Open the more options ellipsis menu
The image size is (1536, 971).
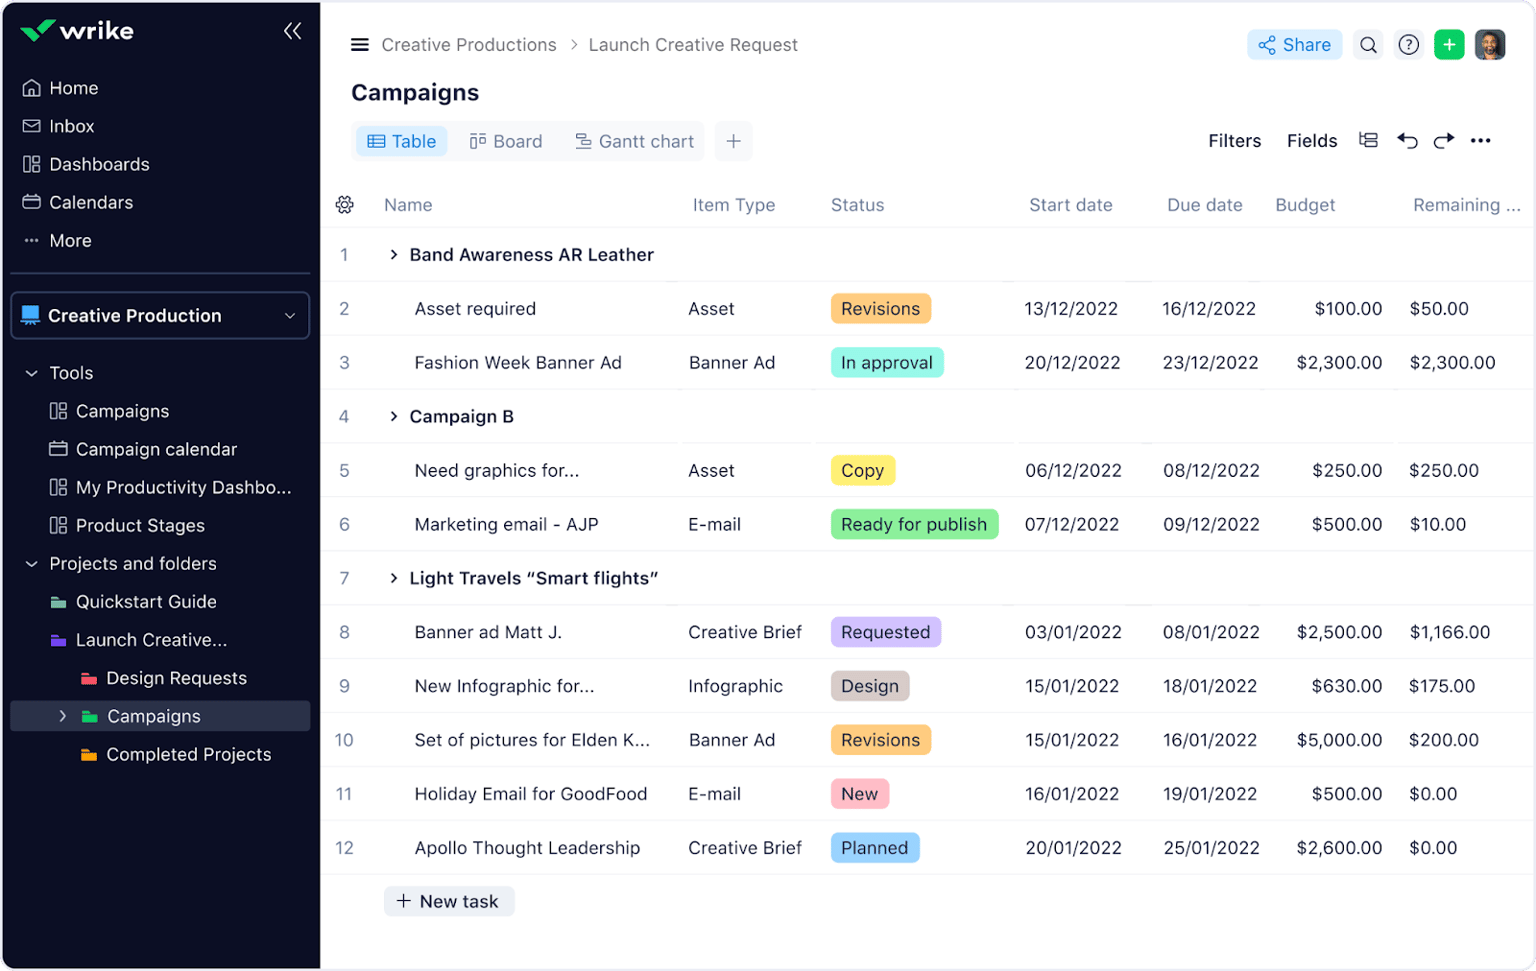pos(1481,141)
